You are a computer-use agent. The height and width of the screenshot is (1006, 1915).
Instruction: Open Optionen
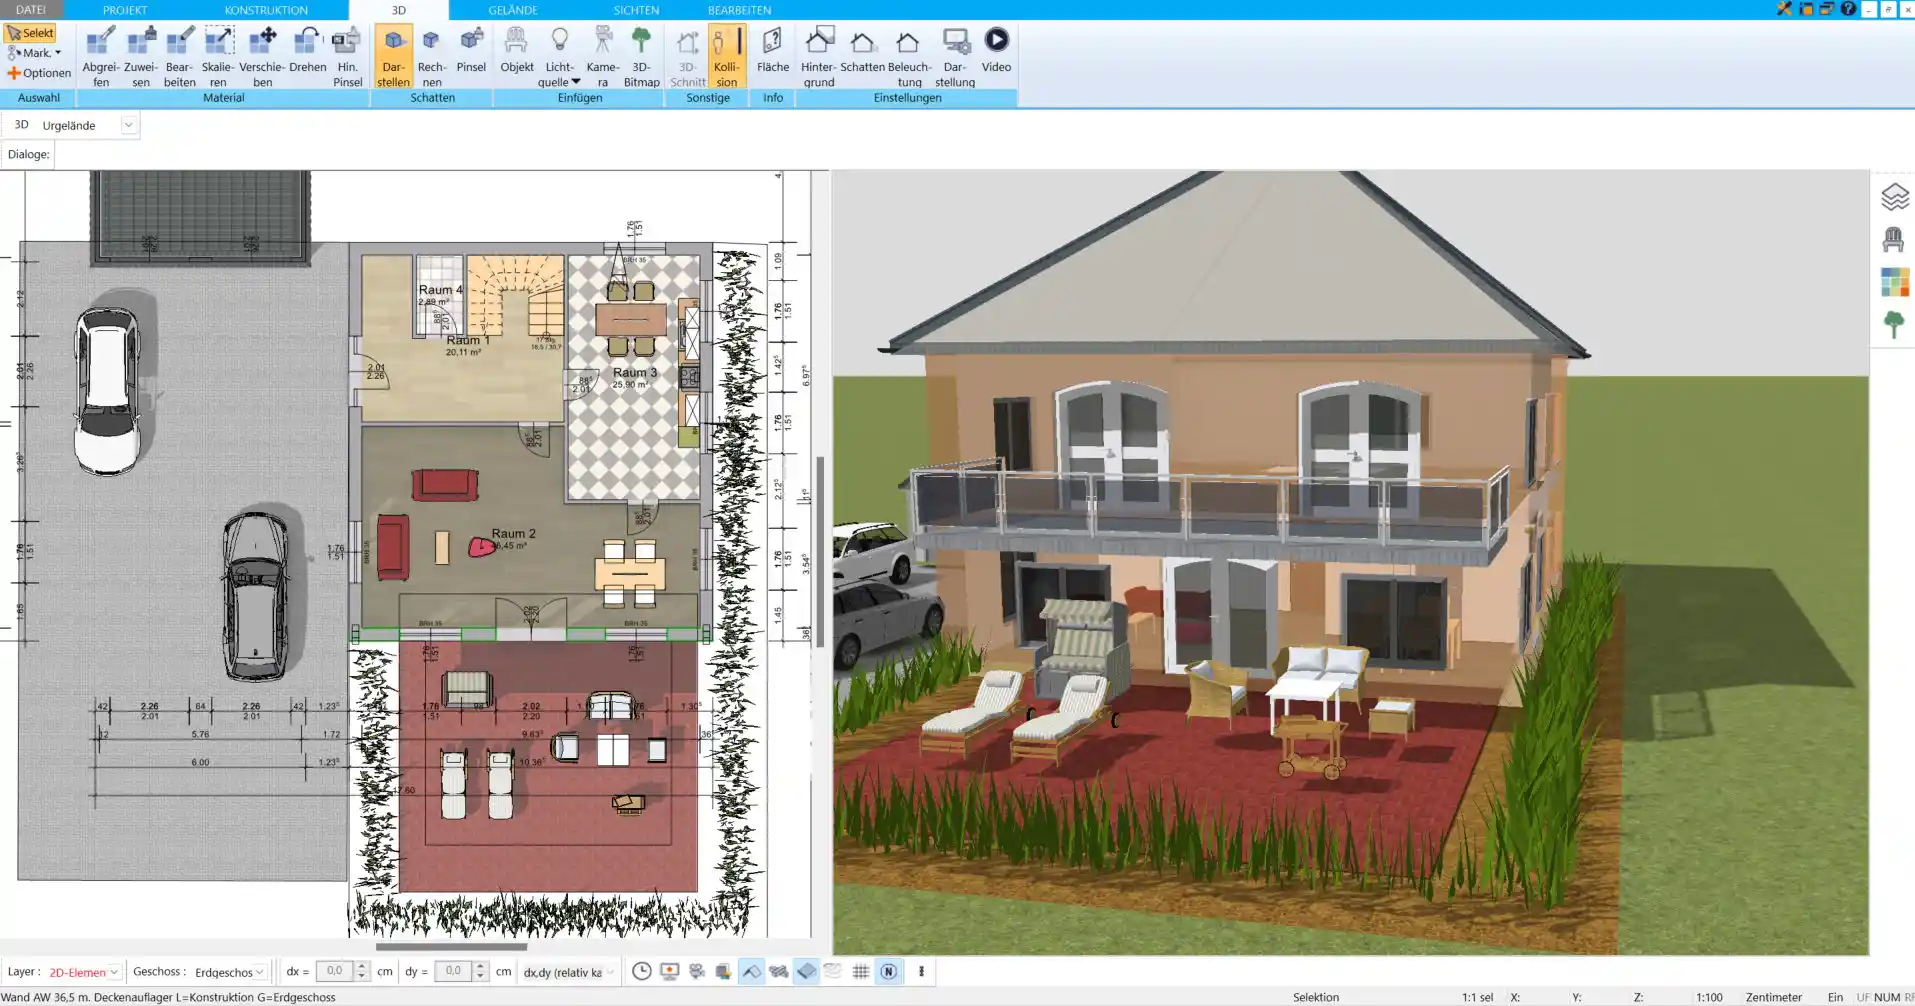point(39,73)
